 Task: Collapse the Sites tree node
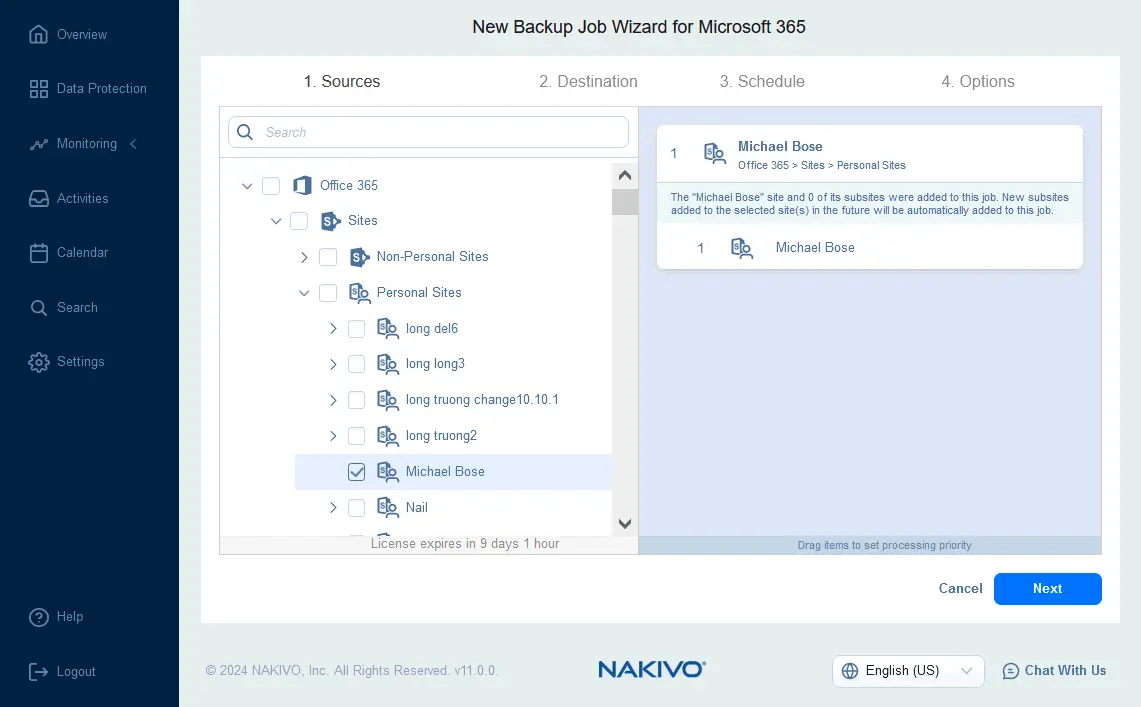[x=276, y=221]
